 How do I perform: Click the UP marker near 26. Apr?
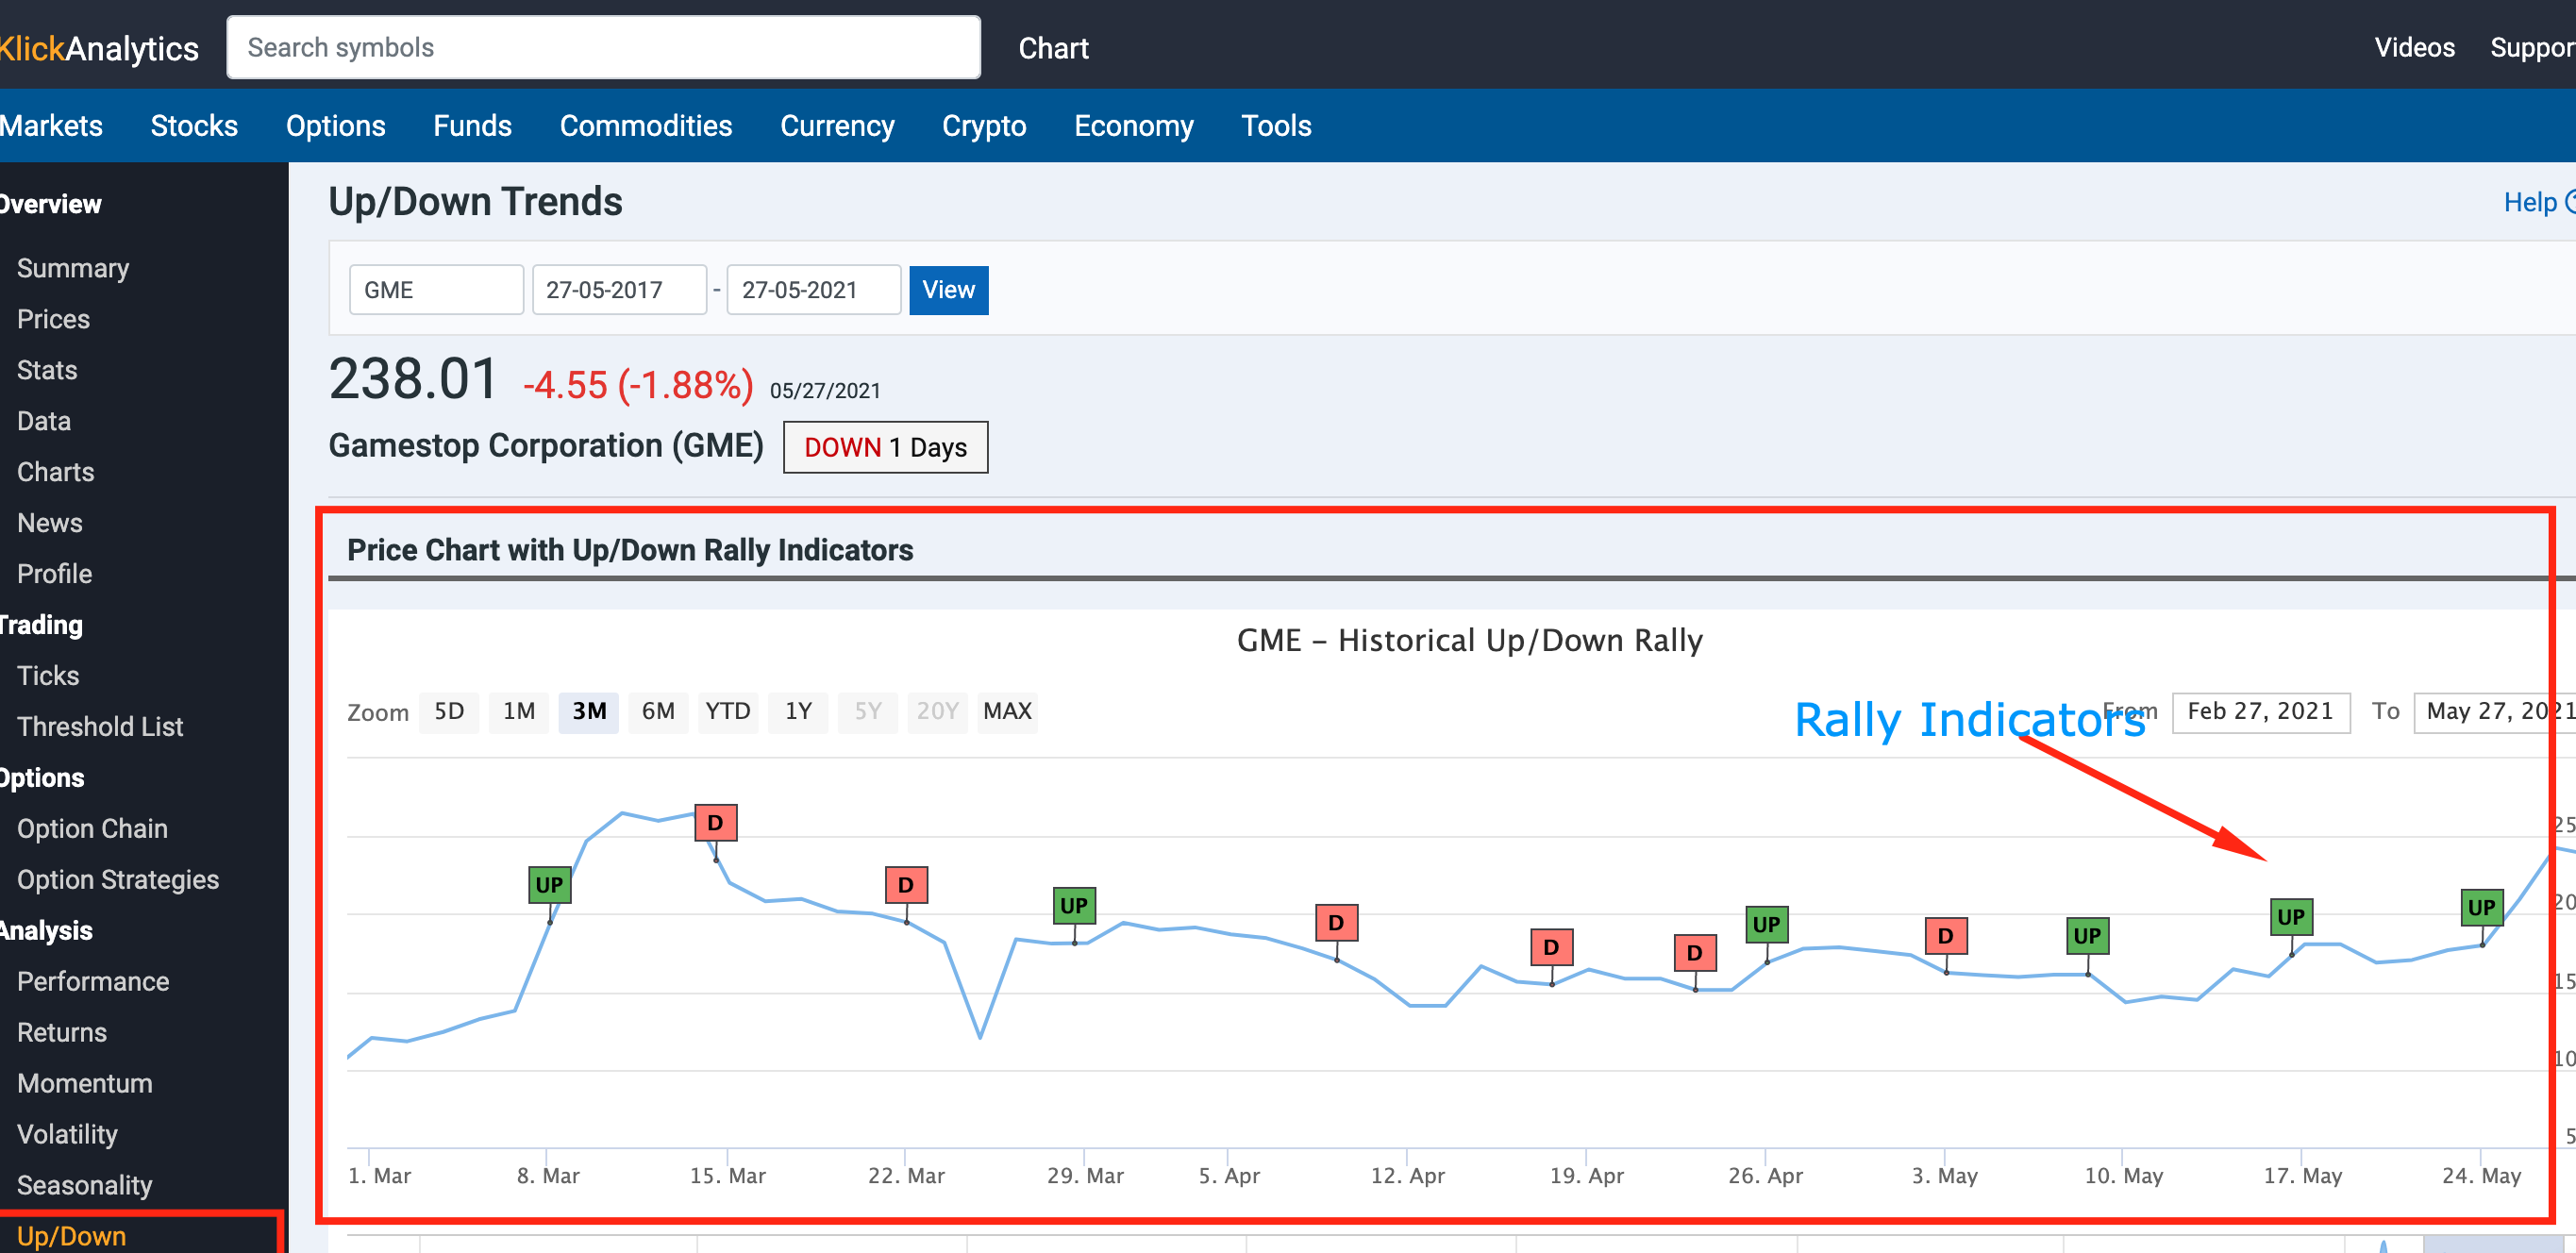pyautogui.click(x=1766, y=924)
